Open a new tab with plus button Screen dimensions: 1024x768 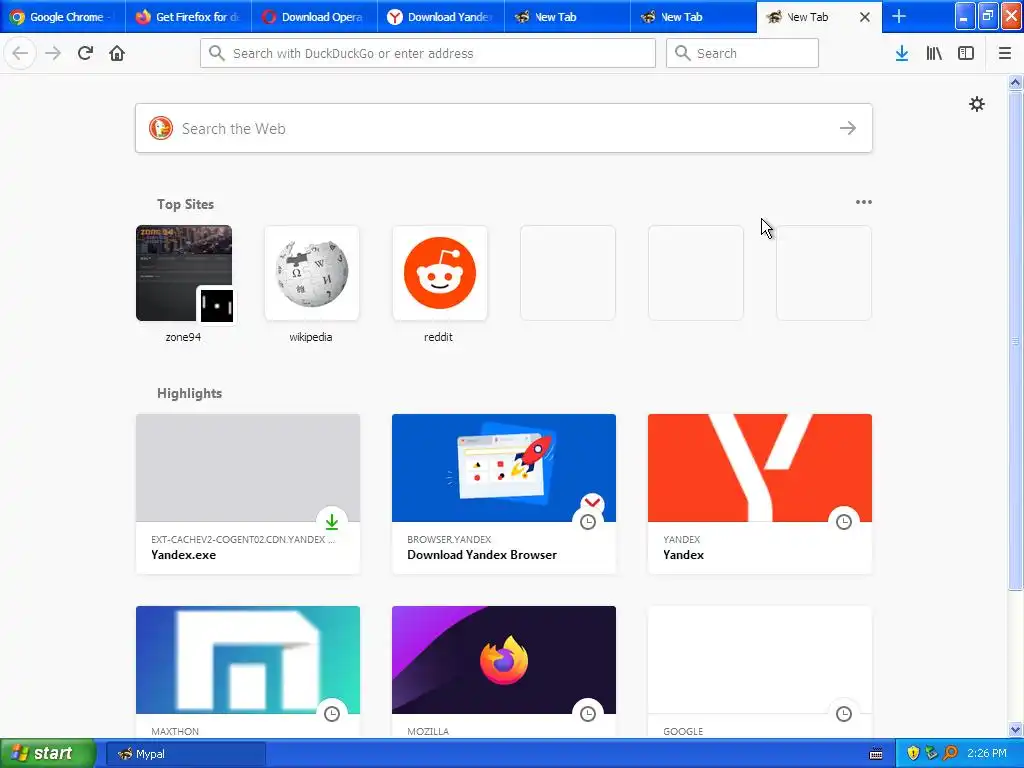click(x=899, y=17)
